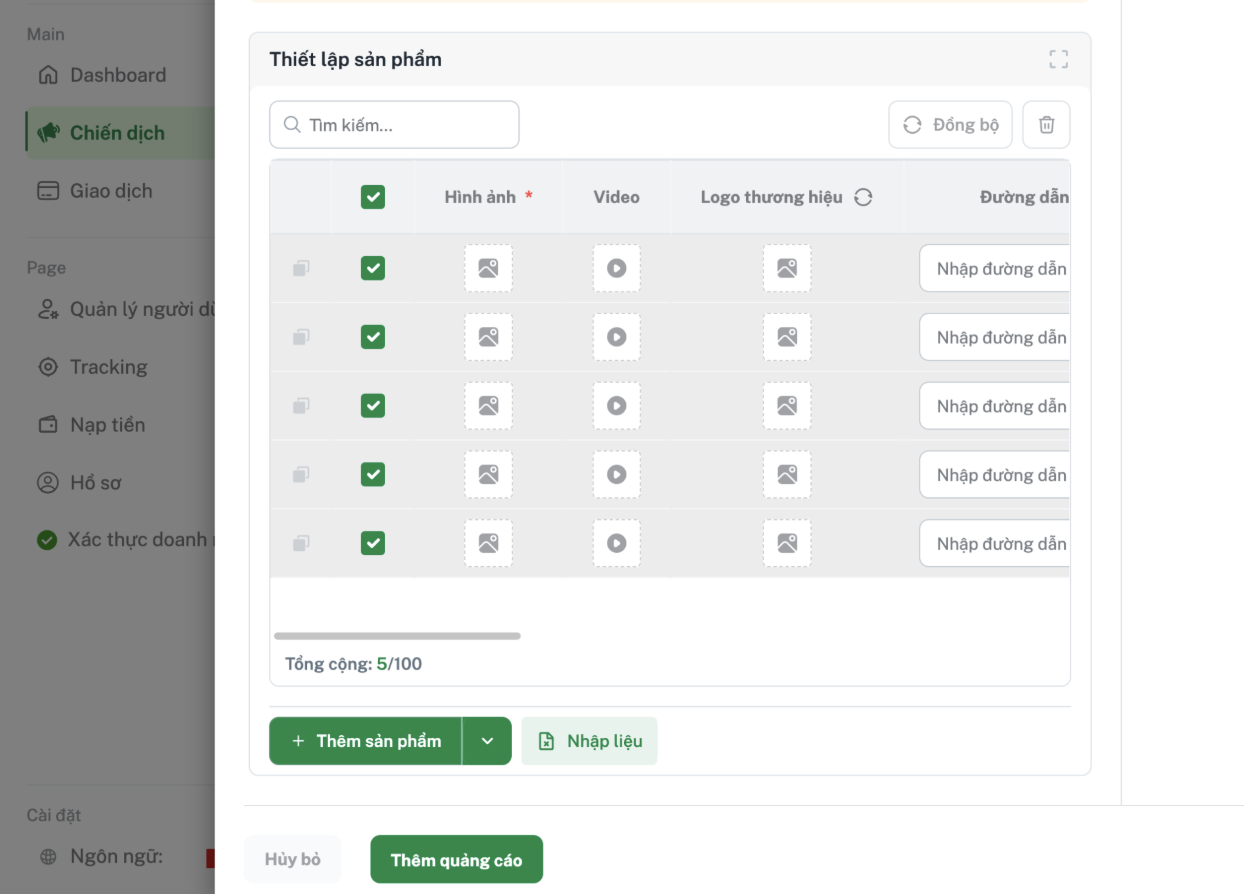The height and width of the screenshot is (894, 1244).
Task: Add video in fifth product row
Action: coord(616,543)
